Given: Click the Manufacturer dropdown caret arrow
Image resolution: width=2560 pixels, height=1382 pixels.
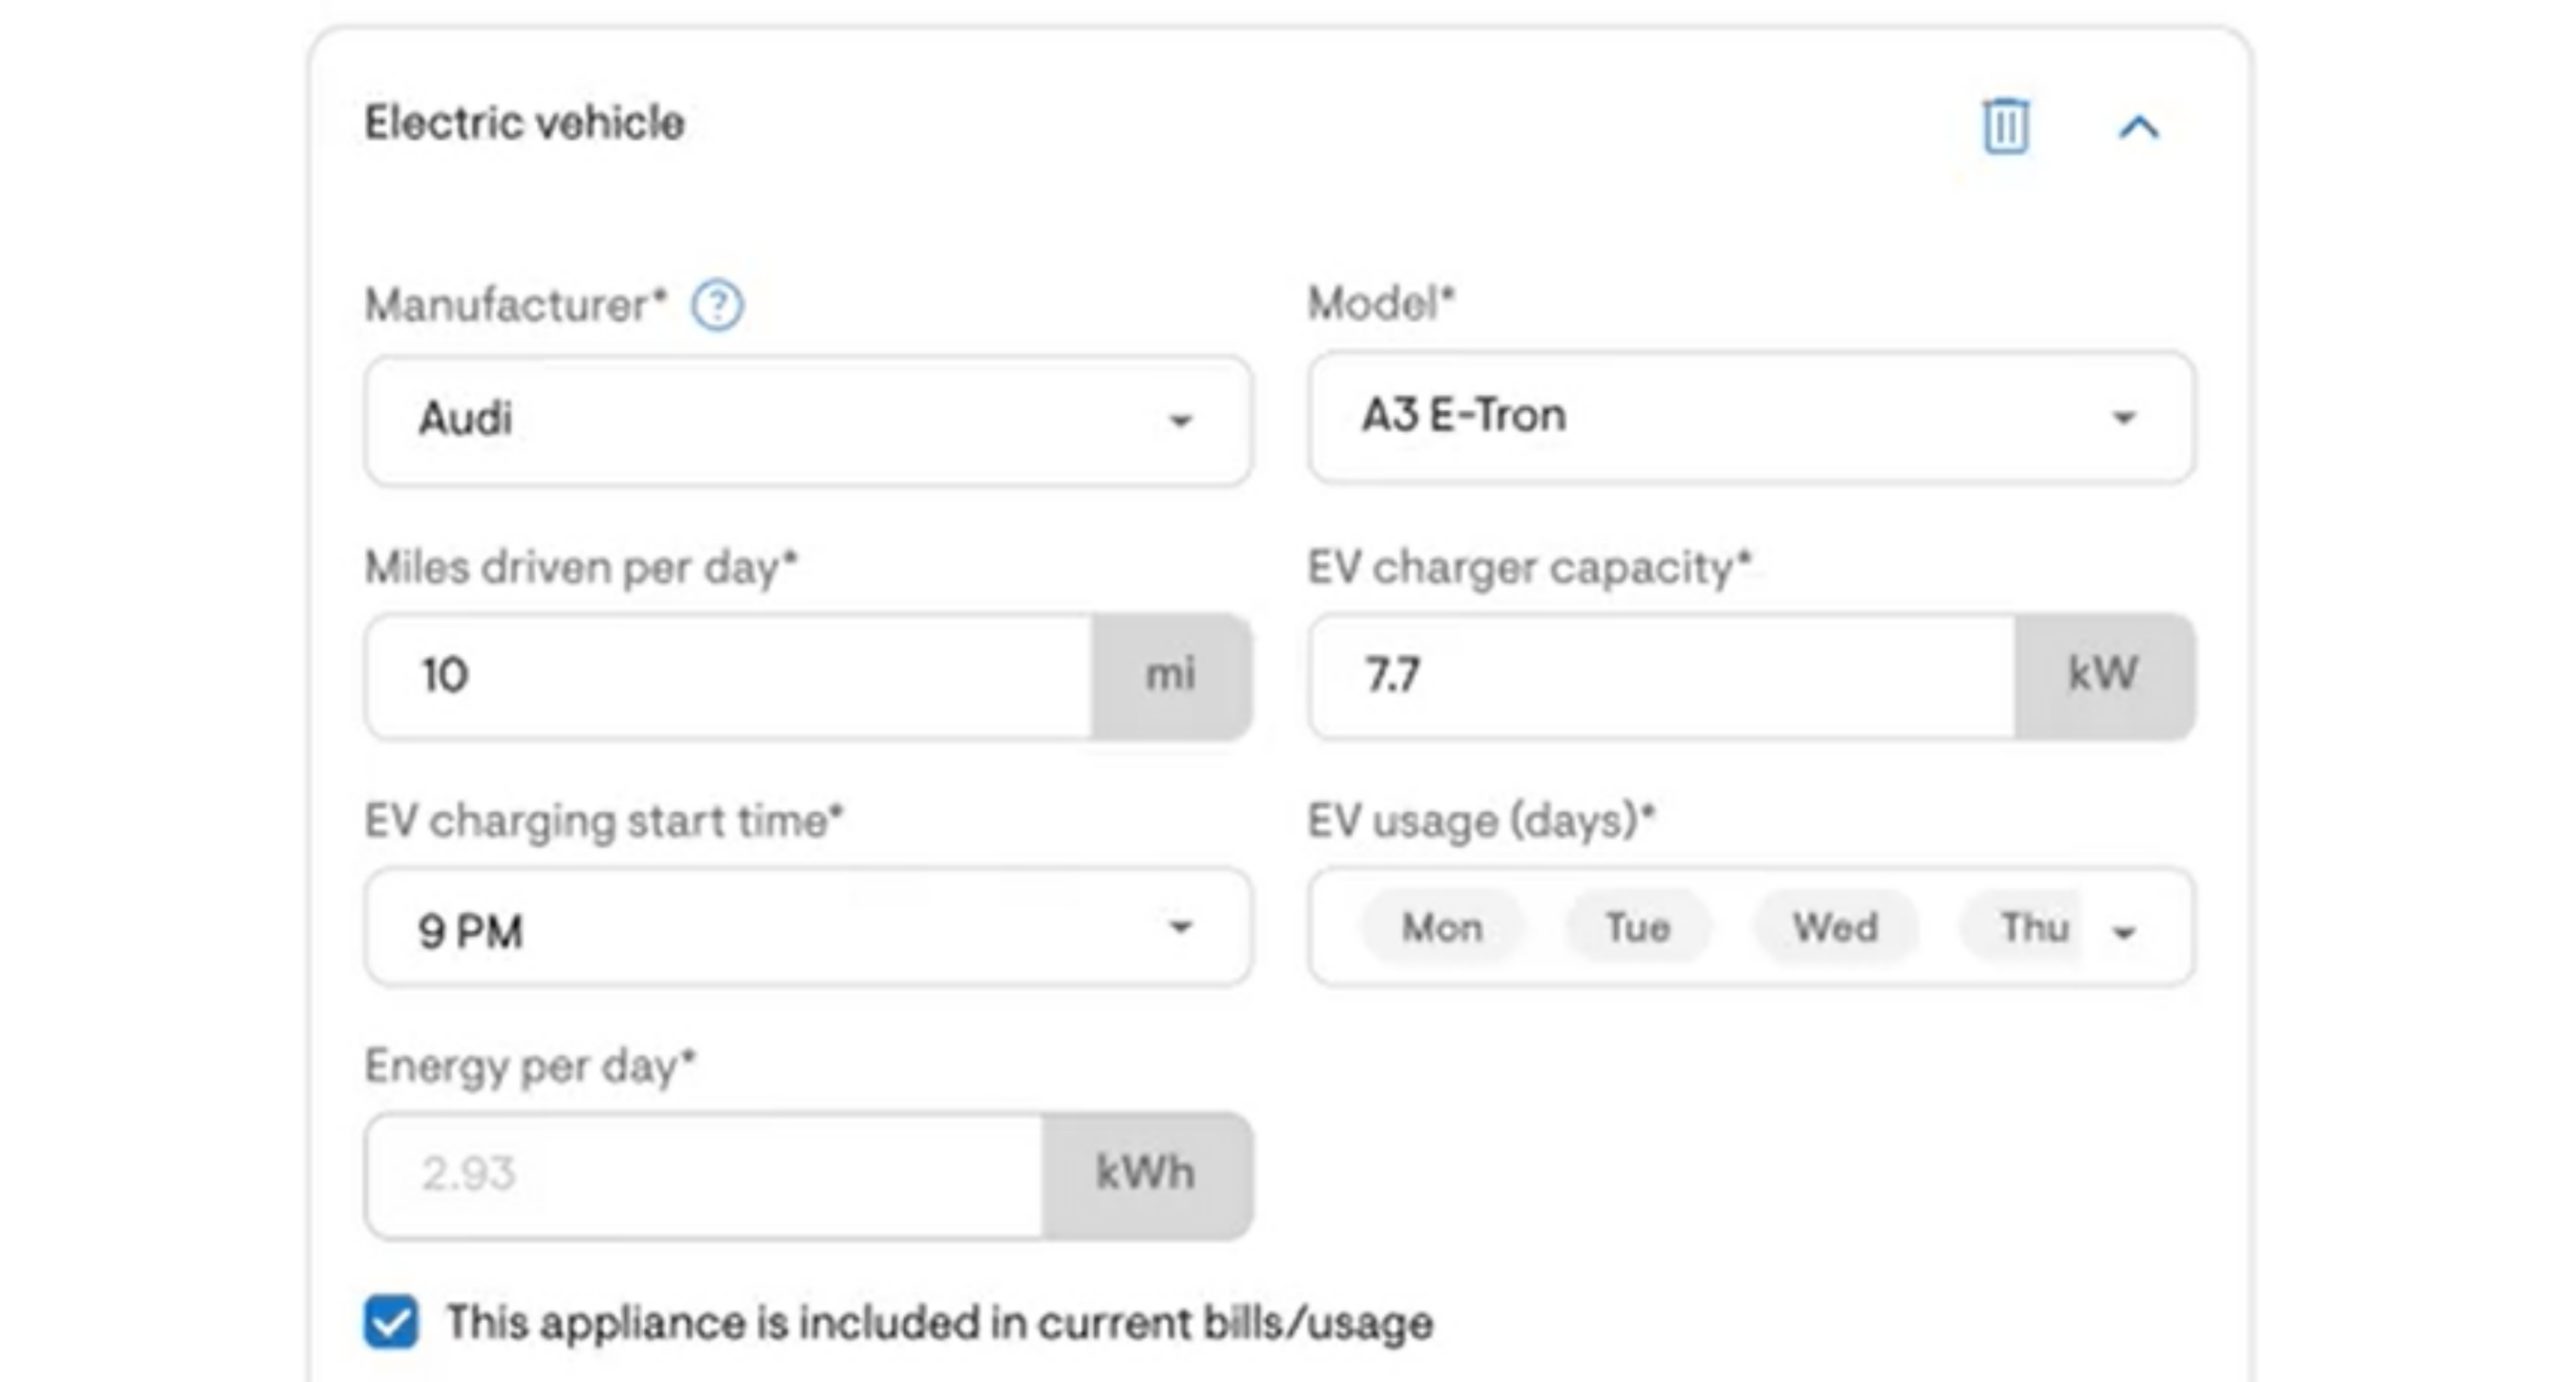Looking at the screenshot, I should tap(1181, 421).
